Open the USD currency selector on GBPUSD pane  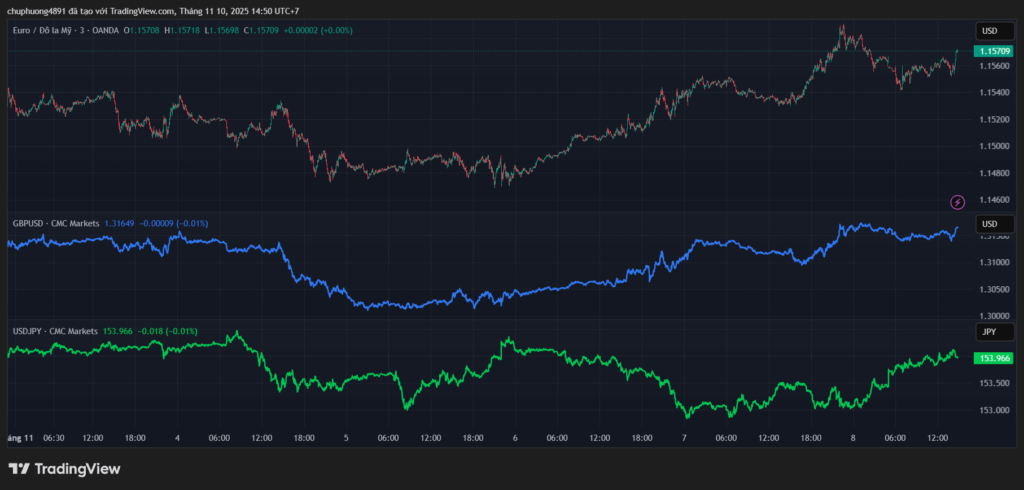pyautogui.click(x=990, y=223)
